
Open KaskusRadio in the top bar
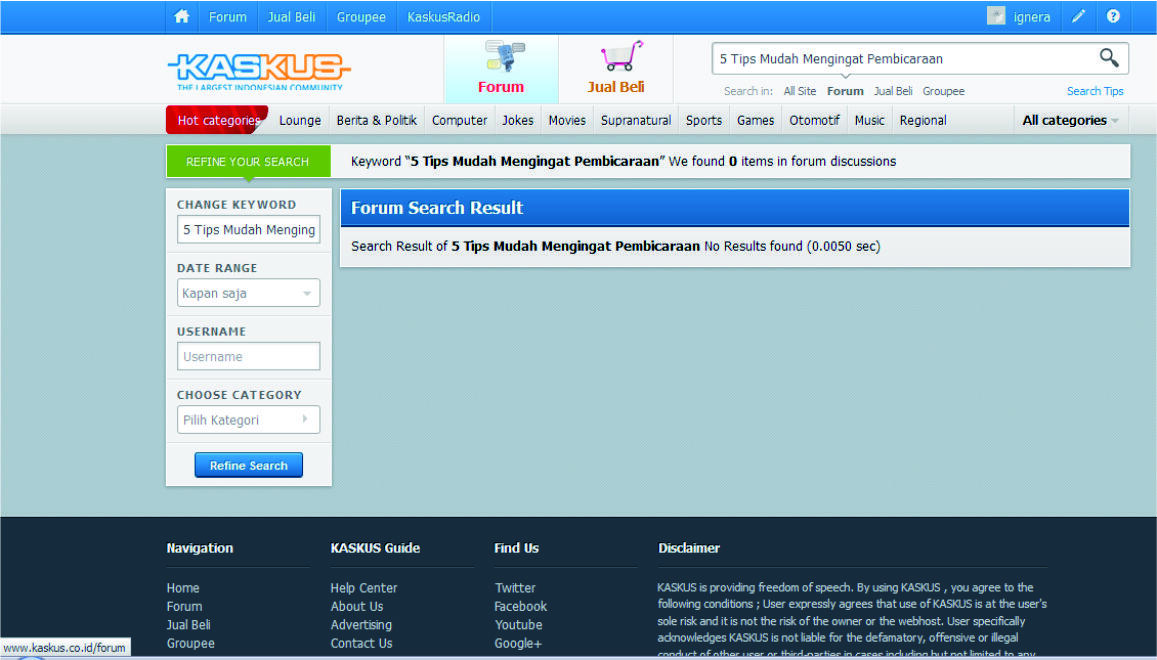click(443, 17)
